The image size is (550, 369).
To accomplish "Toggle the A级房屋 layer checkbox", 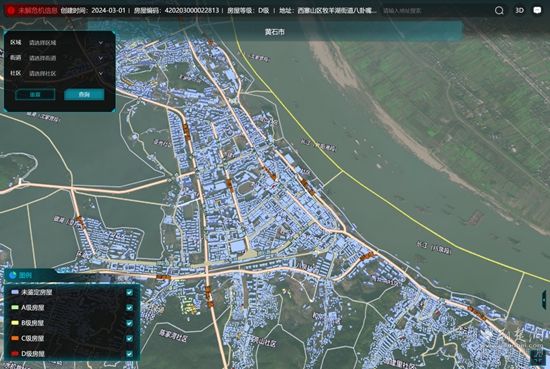I will point(129,308).
